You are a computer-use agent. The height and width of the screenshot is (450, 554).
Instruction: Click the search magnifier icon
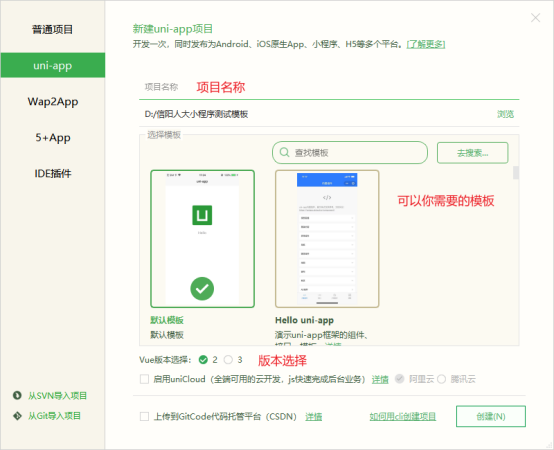(284, 153)
